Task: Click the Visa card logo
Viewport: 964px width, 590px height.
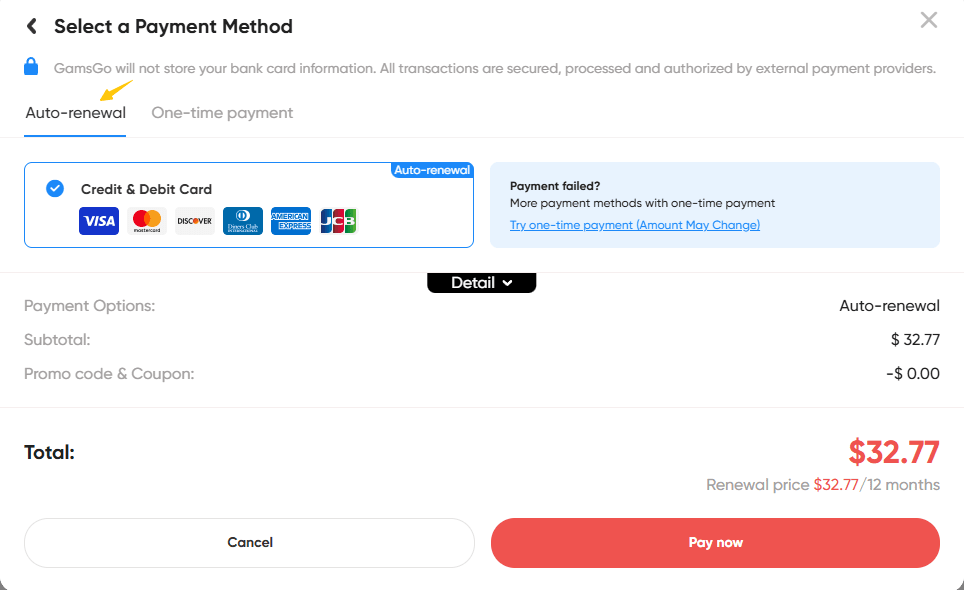Action: tap(99, 221)
